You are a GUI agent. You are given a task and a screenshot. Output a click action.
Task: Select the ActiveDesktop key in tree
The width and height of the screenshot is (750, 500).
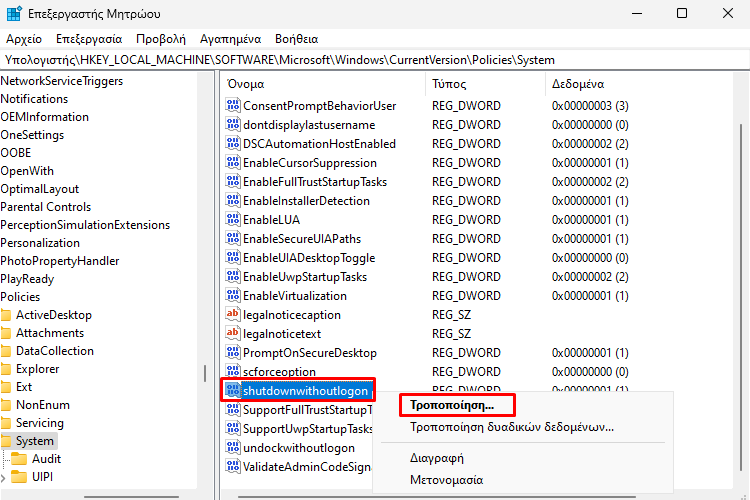pyautogui.click(x=54, y=315)
